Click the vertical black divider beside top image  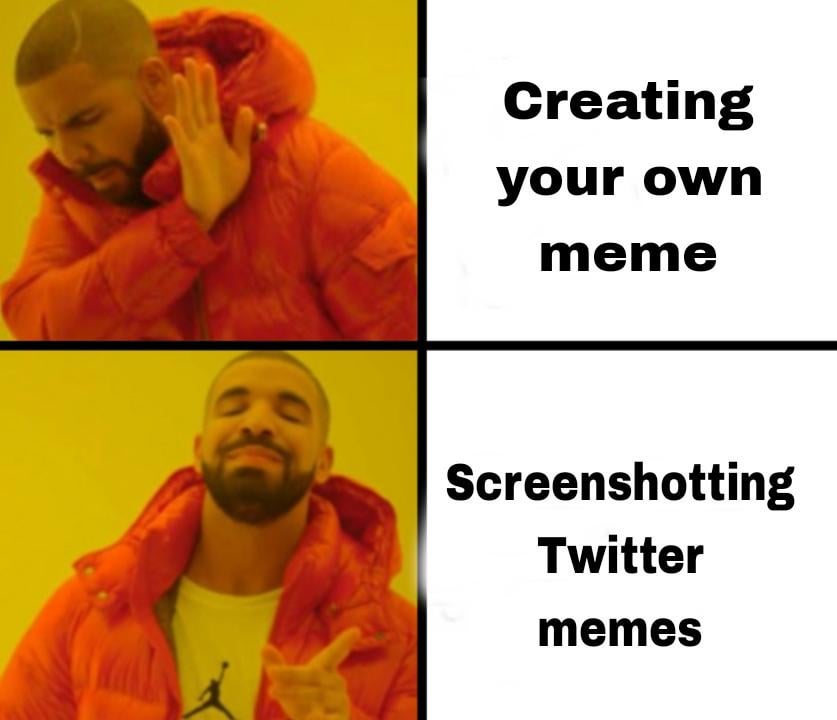pyautogui.click(x=422, y=170)
